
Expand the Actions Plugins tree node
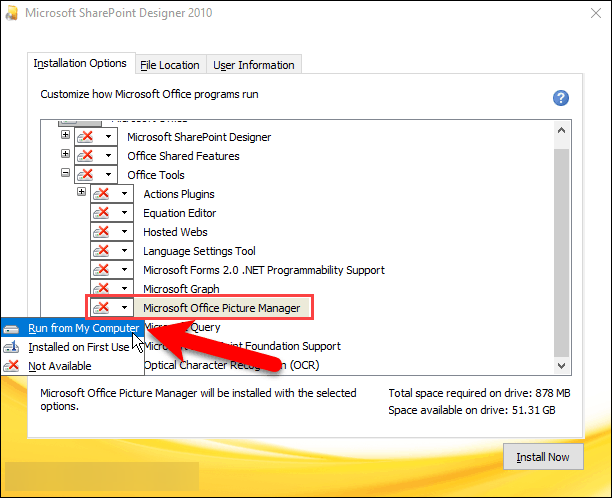81,191
